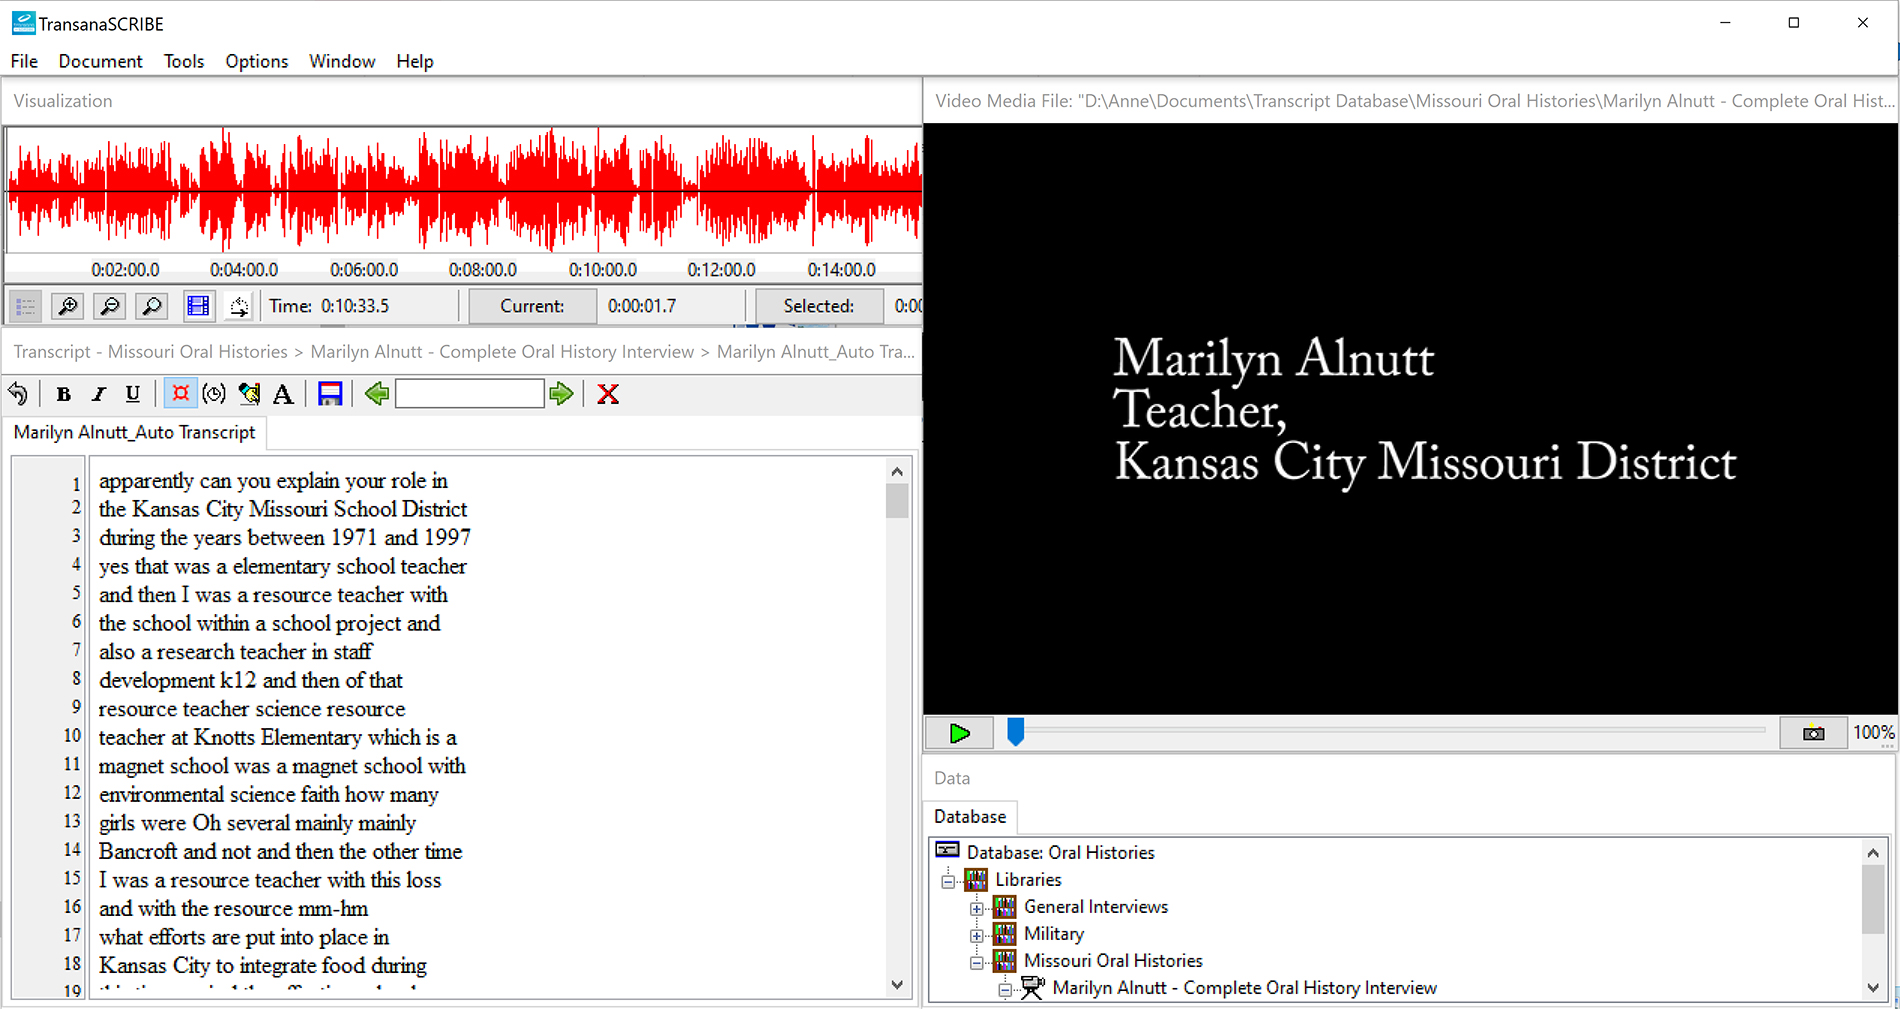Click the filmstrip icon in visualization toolbar
Image resolution: width=1900 pixels, height=1009 pixels.
[x=199, y=306]
